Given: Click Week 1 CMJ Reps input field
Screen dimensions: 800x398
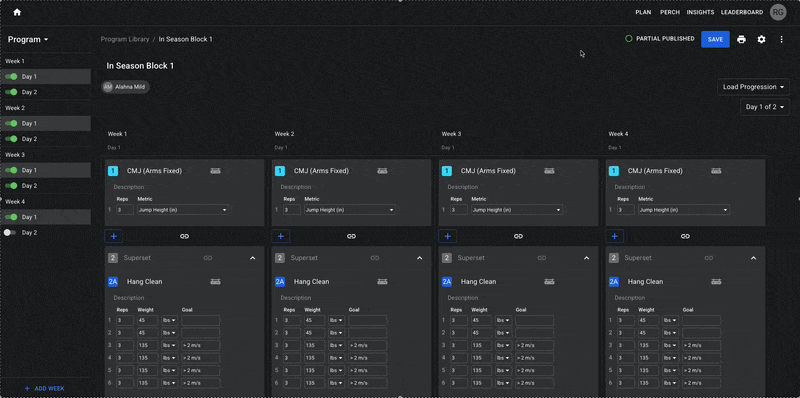Looking at the screenshot, I should 125,210.
